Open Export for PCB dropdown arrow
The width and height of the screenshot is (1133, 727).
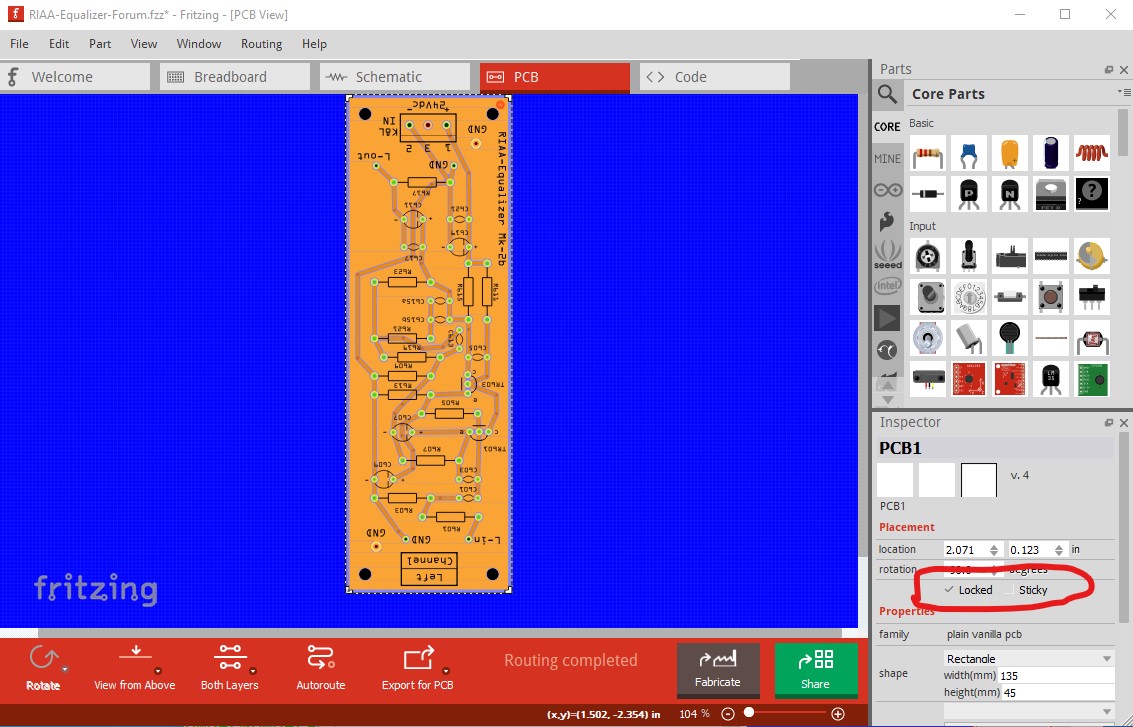point(446,671)
